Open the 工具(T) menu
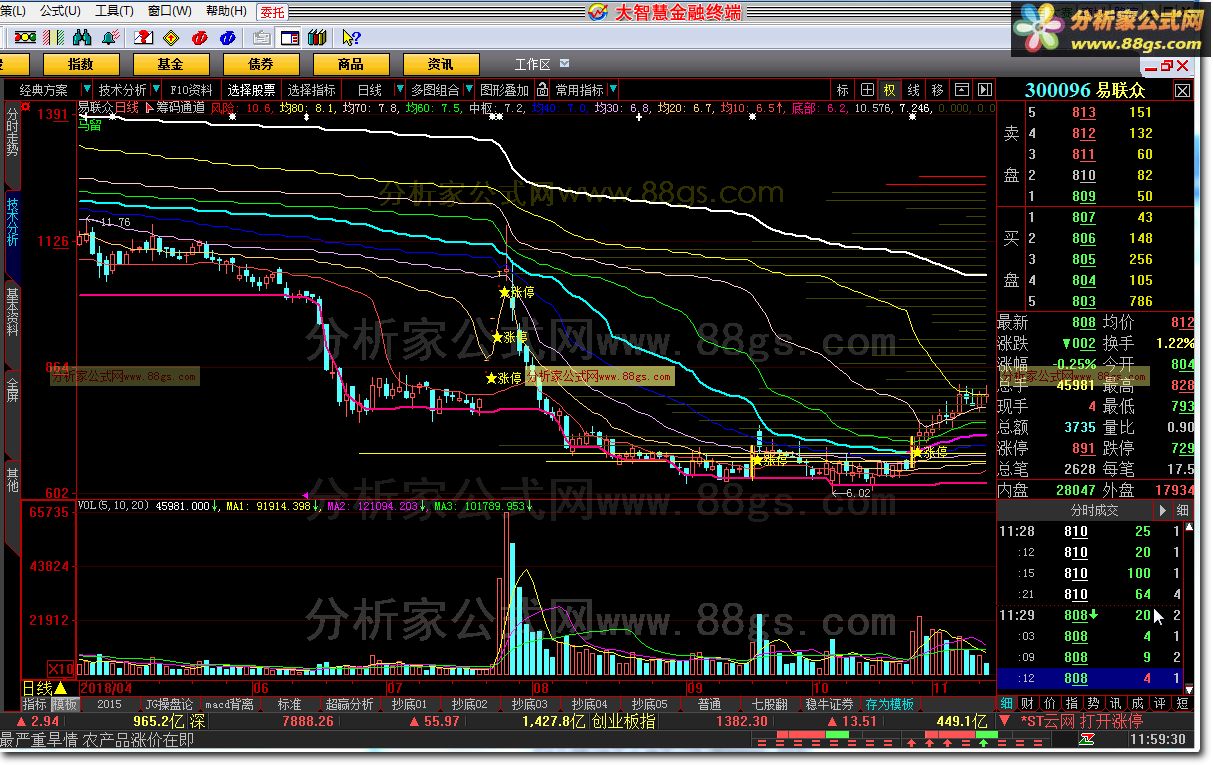1213x765 pixels. click(x=113, y=11)
